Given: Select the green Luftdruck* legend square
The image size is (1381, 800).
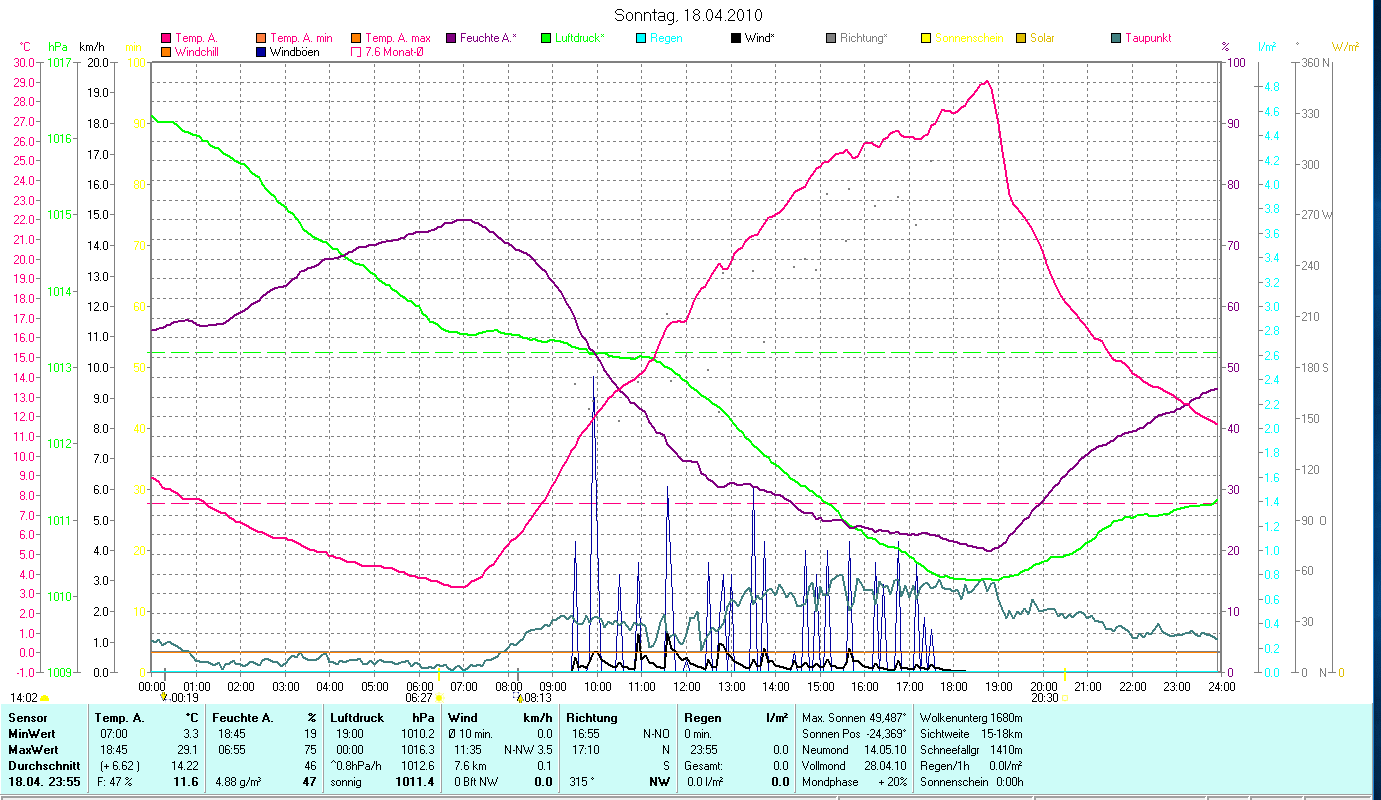Looking at the screenshot, I should point(546,39).
